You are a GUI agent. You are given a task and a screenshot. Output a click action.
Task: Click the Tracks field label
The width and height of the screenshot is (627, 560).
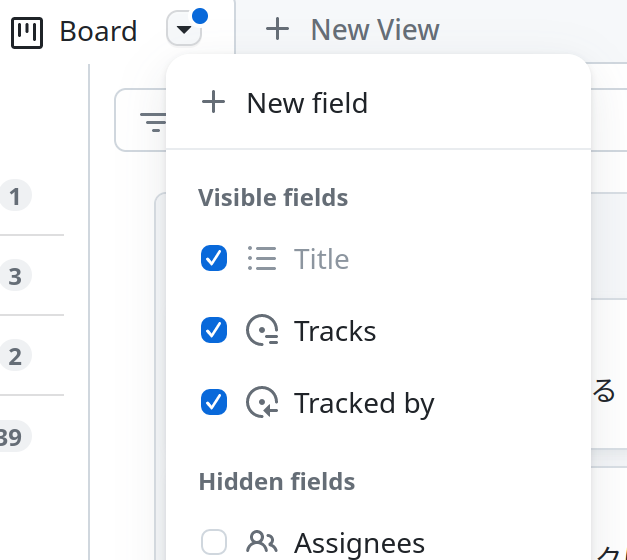[x=335, y=331]
